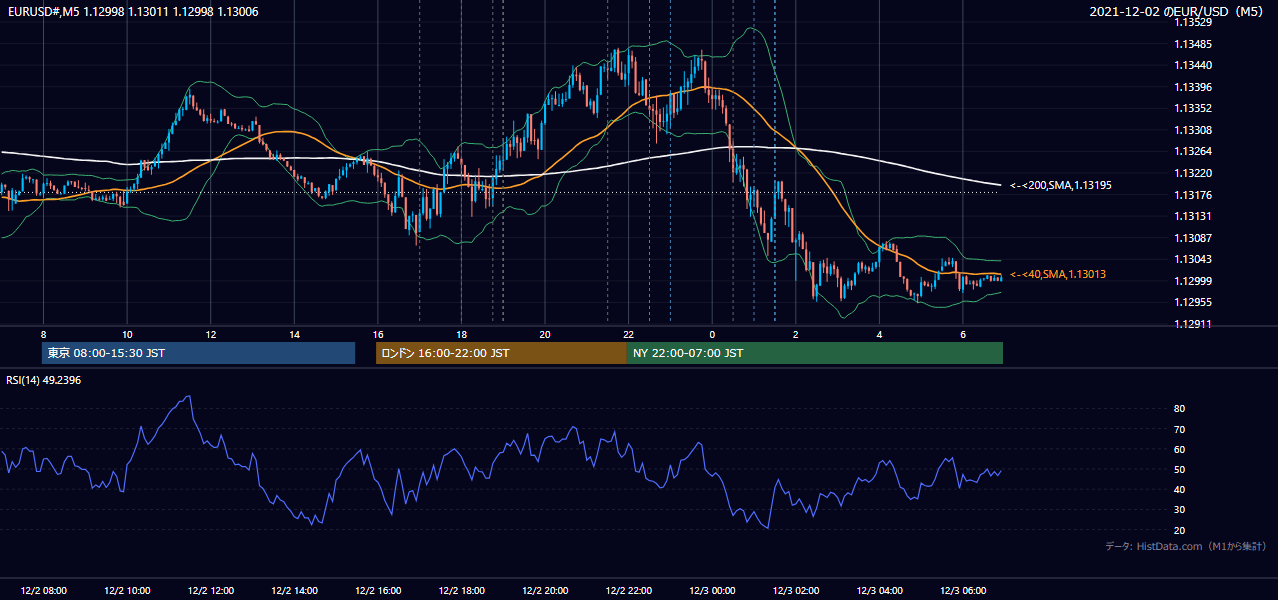Click hour tick 16 under the price chart
Screen dimensions: 1278x600
[377, 334]
